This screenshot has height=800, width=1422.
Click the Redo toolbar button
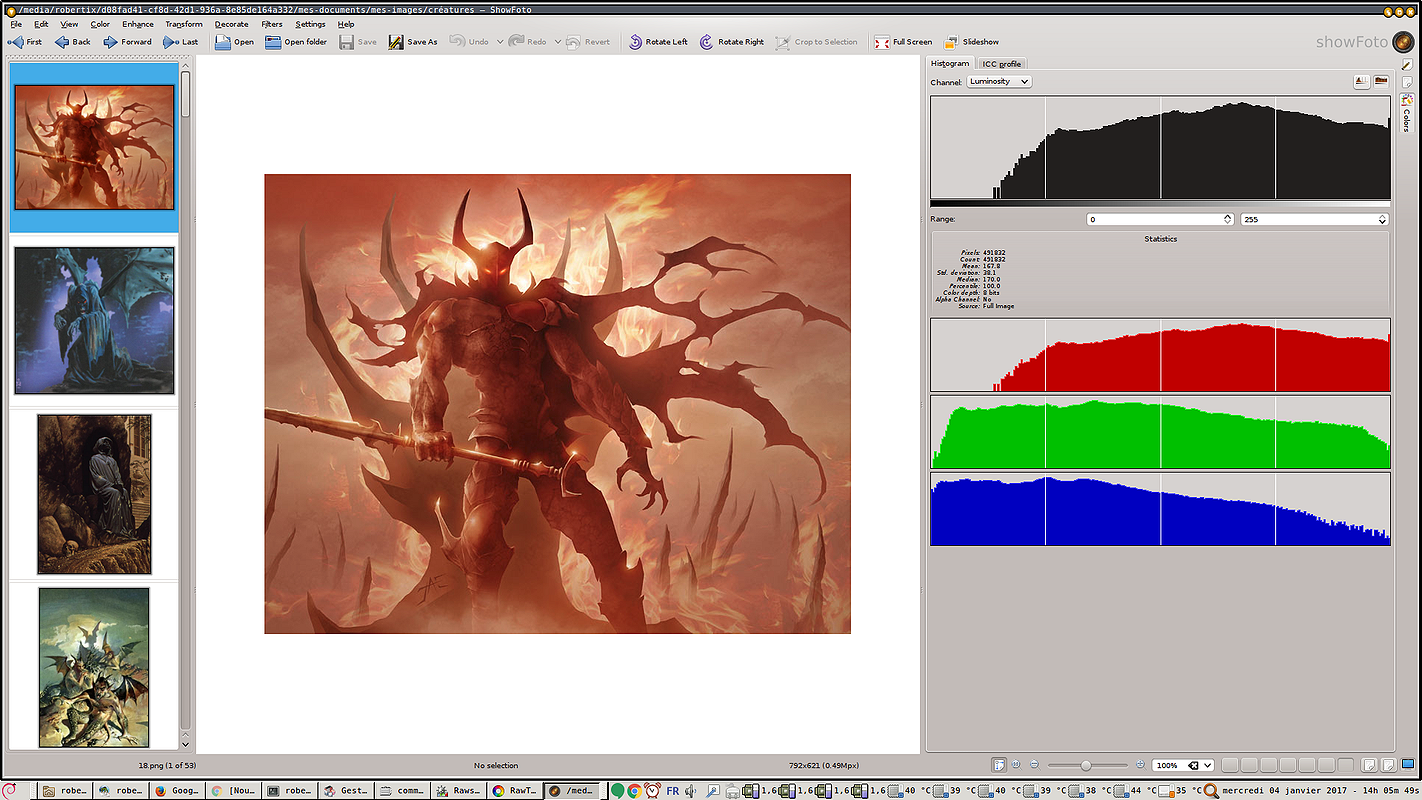pos(529,42)
